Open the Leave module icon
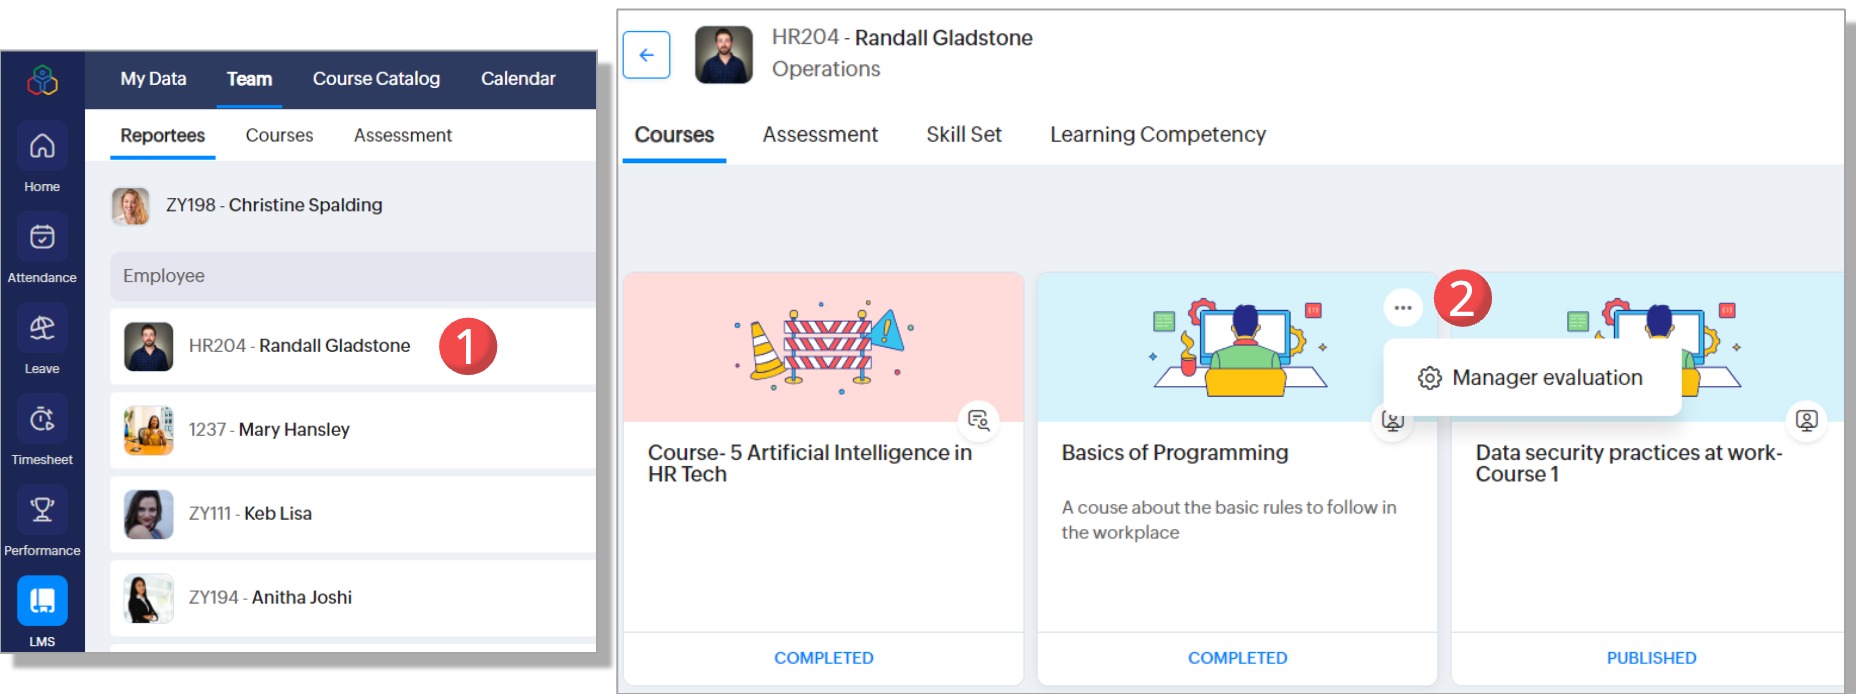 pyautogui.click(x=42, y=329)
